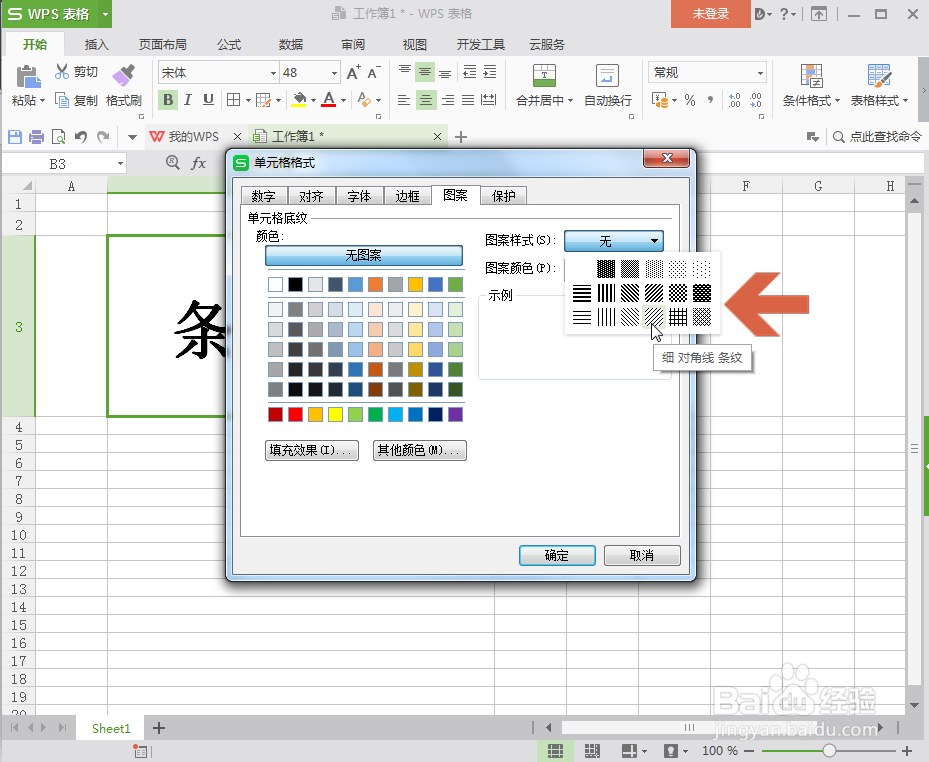Image resolution: width=929 pixels, height=762 pixels.
Task: Click the 无图案 button
Action: click(x=364, y=255)
